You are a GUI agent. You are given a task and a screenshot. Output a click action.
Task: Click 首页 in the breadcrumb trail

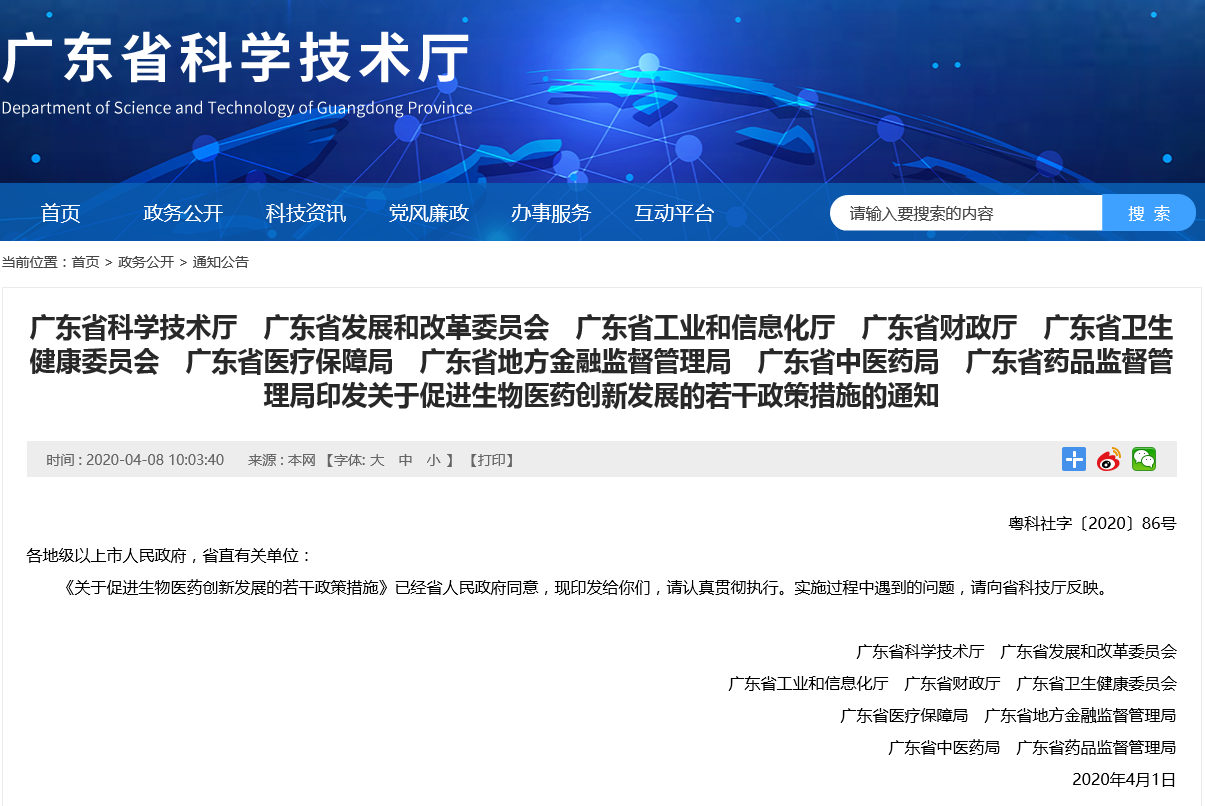pyautogui.click(x=85, y=262)
